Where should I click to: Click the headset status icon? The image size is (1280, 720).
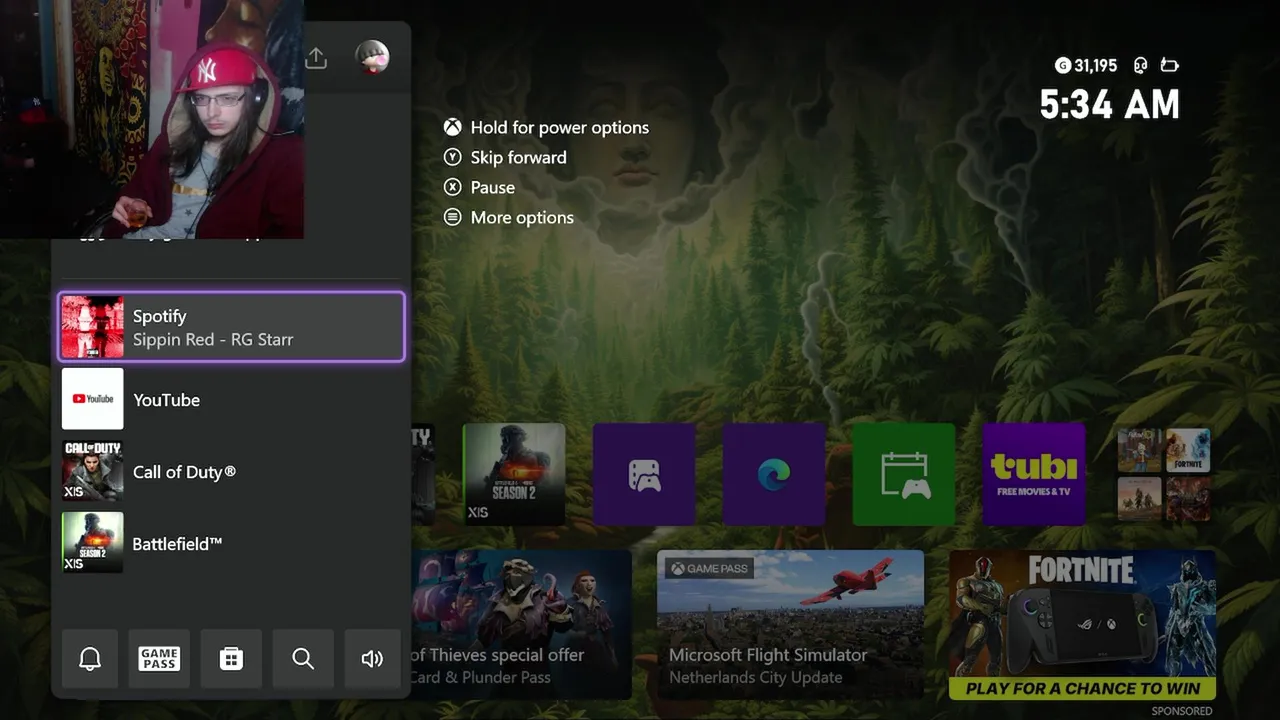pos(1140,66)
